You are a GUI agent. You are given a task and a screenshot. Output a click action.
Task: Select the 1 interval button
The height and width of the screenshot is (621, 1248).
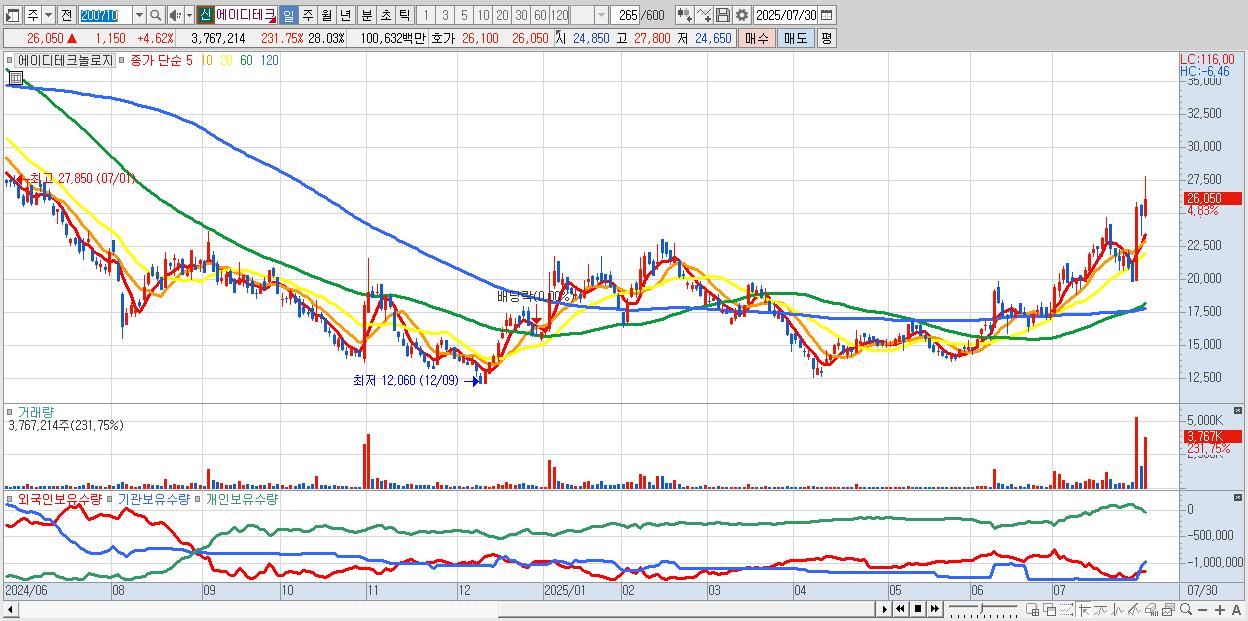click(x=426, y=15)
